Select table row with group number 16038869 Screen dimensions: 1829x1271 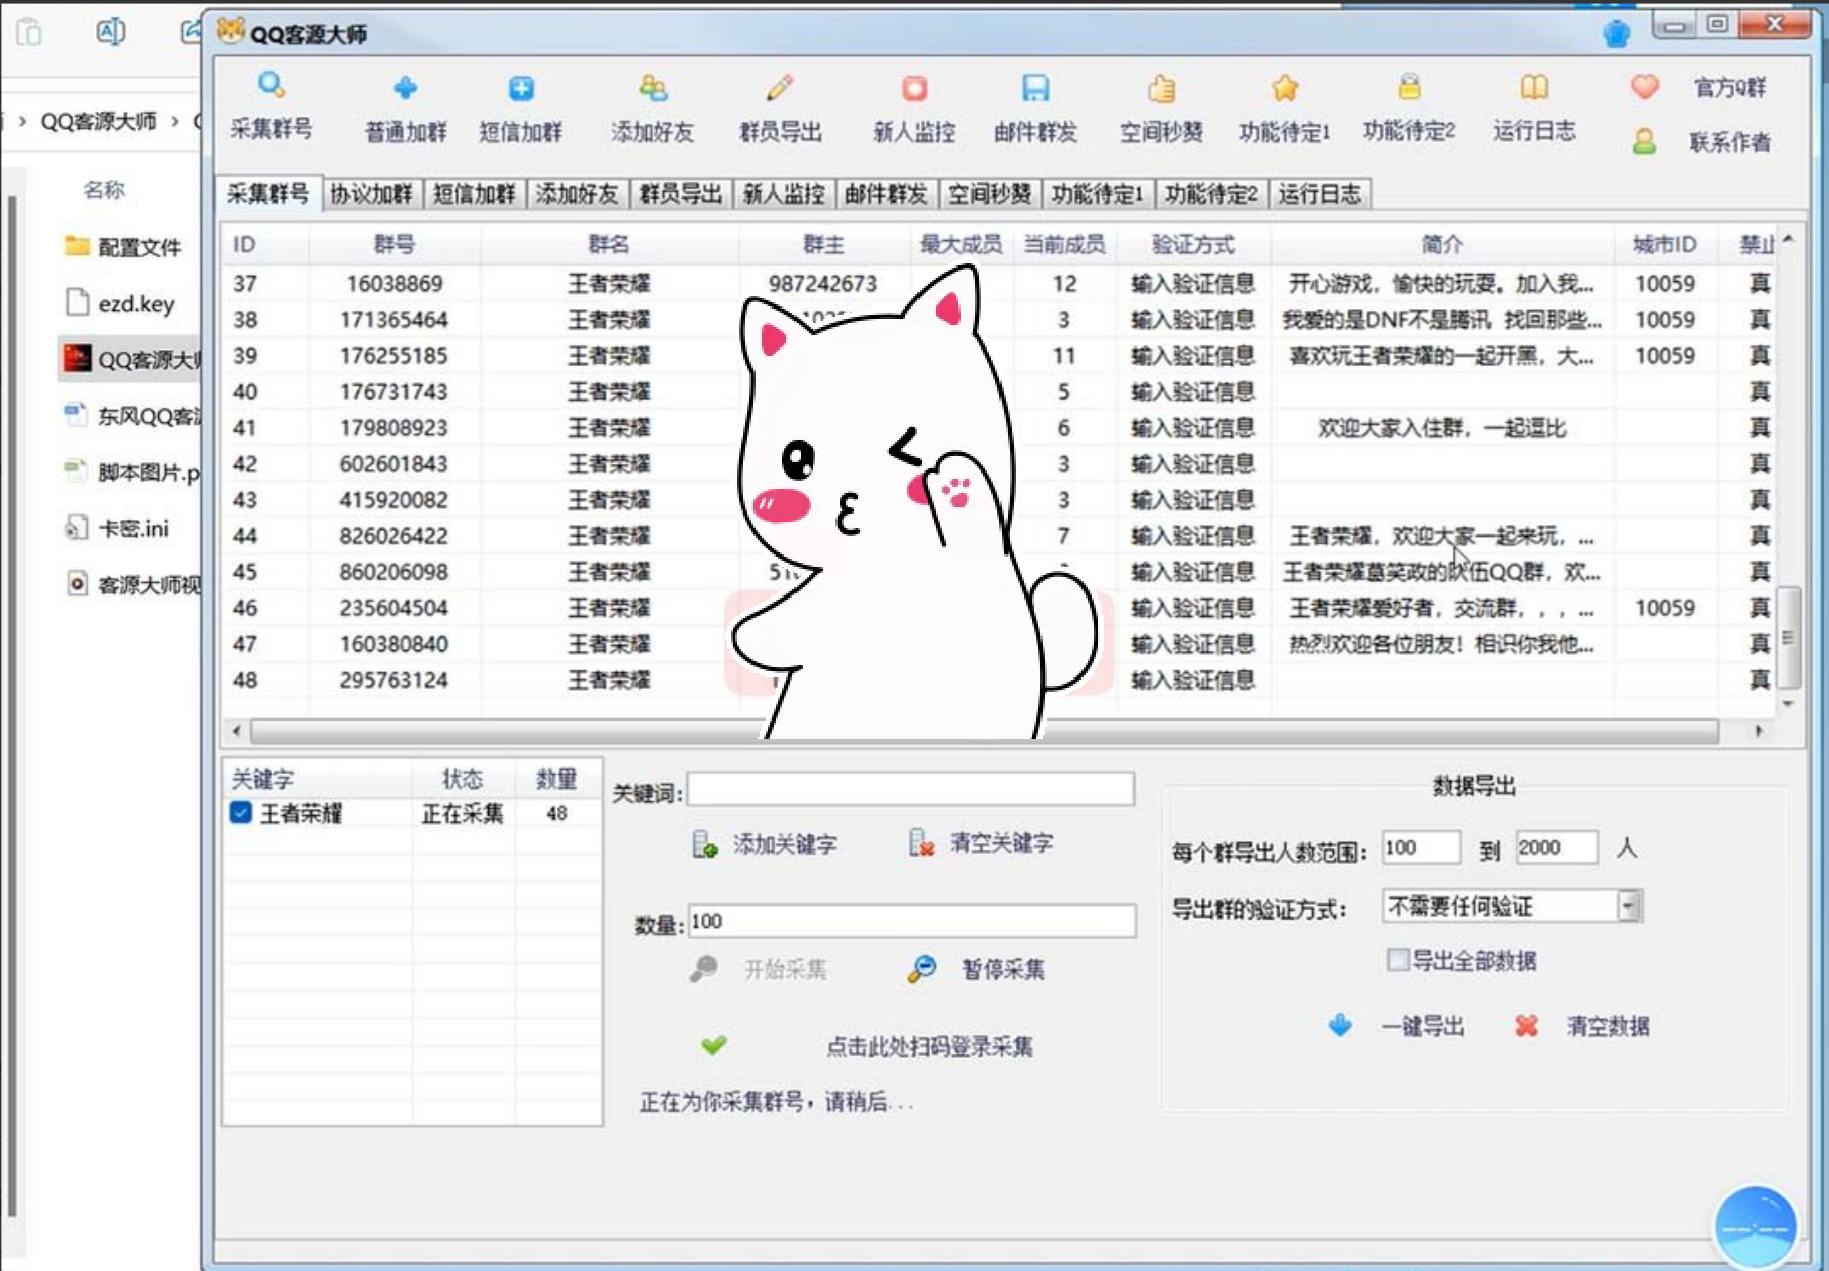click(x=1000, y=283)
